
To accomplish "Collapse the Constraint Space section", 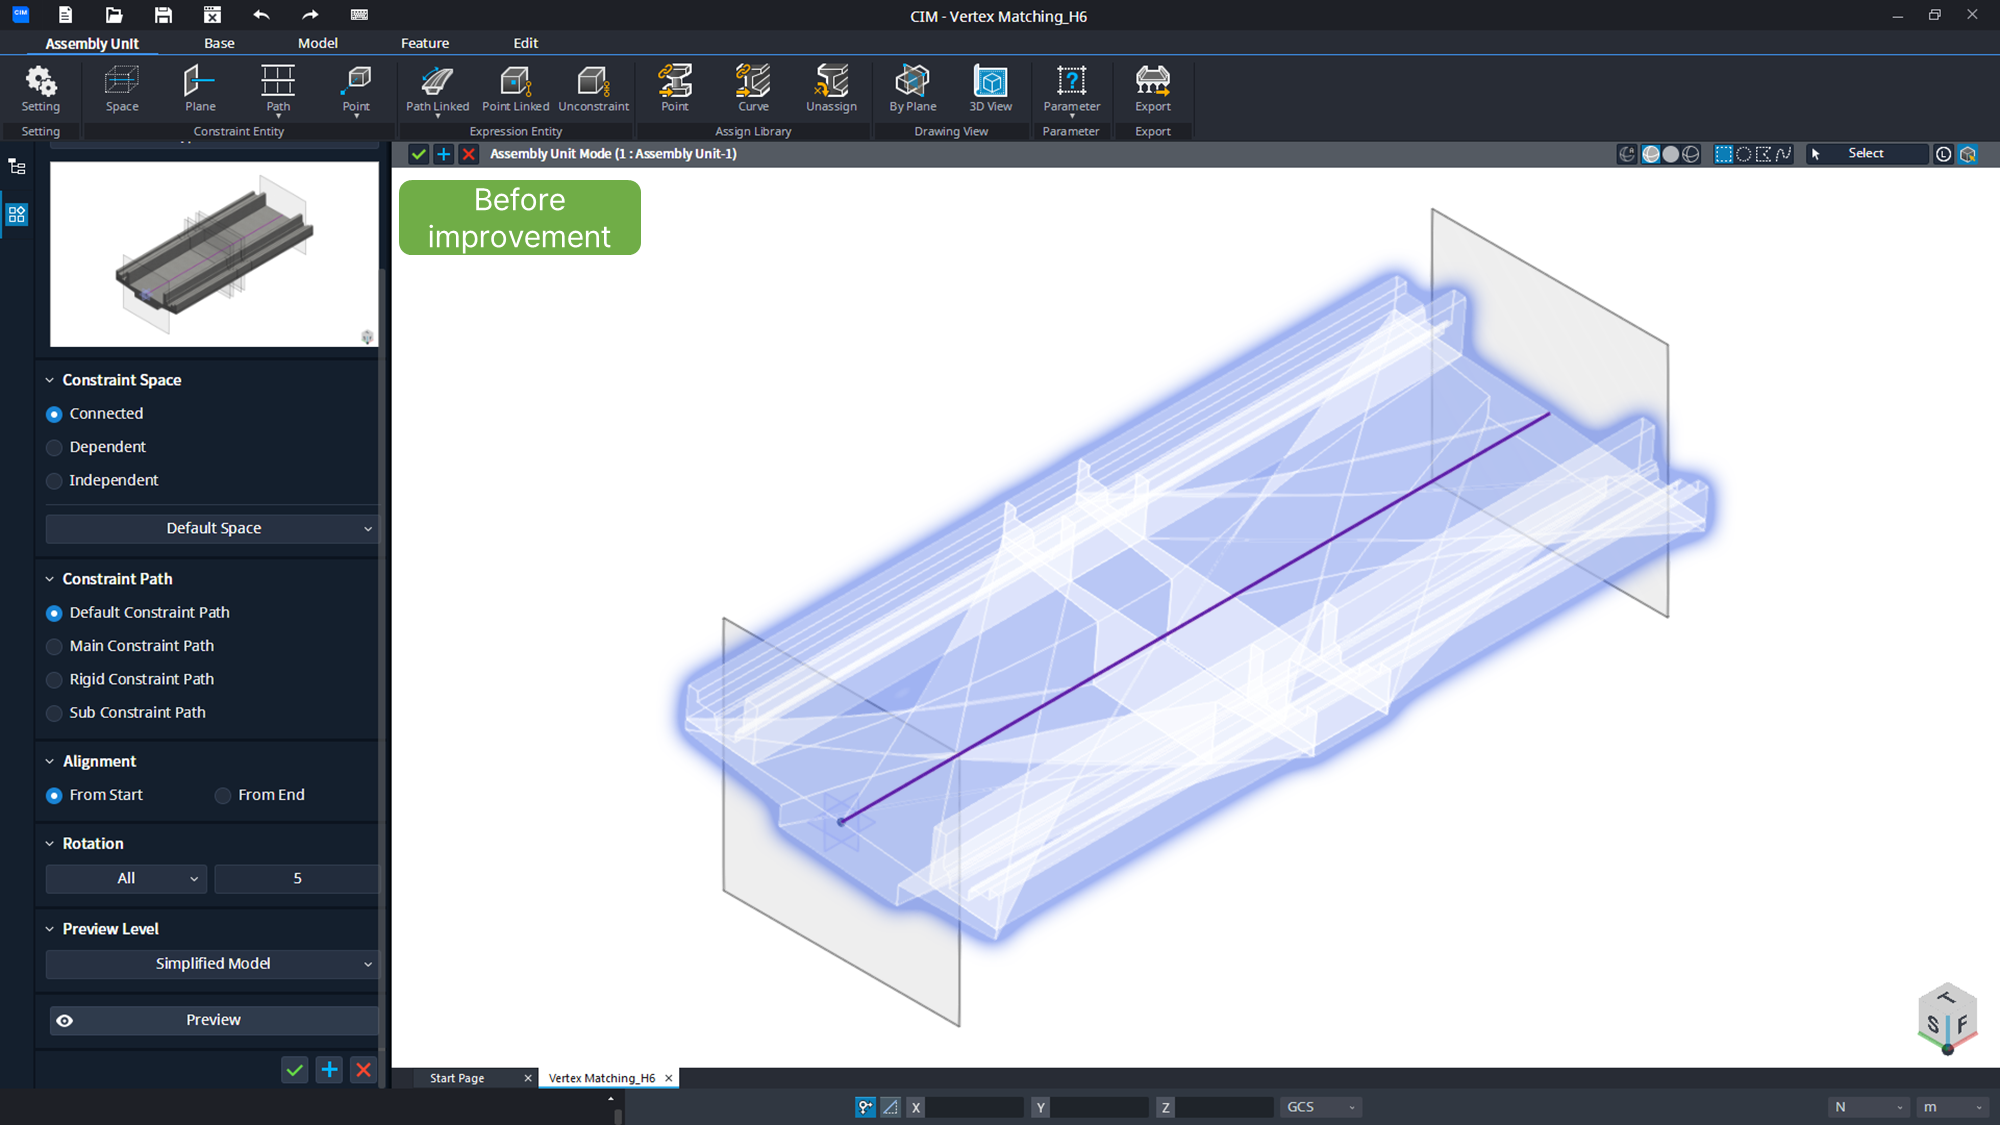I will [x=49, y=380].
